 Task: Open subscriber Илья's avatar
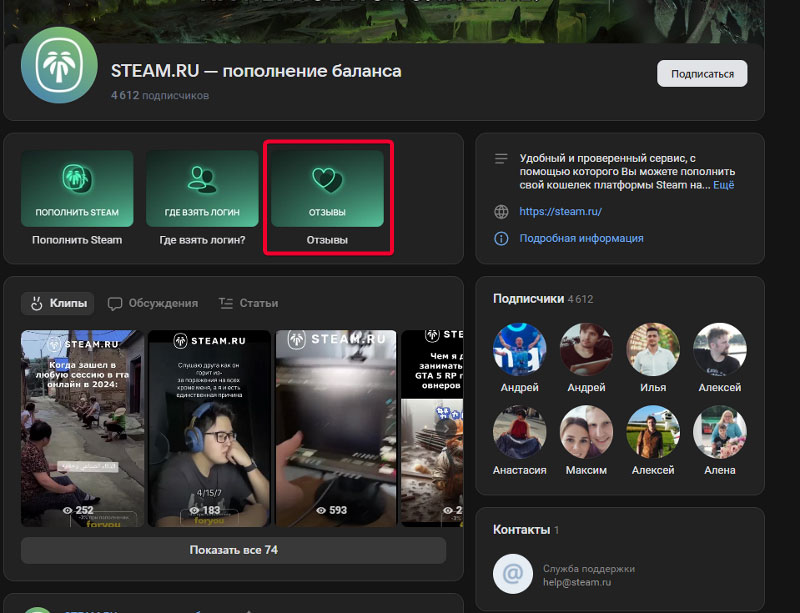pos(653,350)
